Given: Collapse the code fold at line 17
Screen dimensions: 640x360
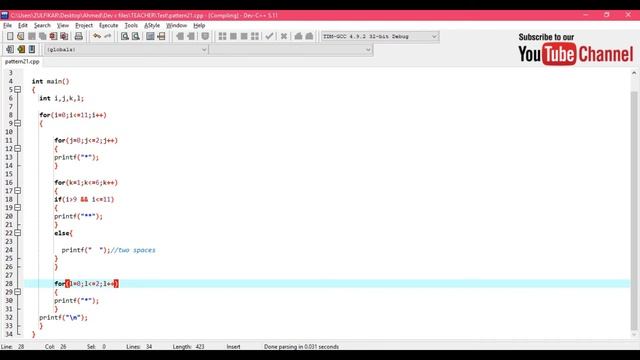Looking at the screenshot, I should click(18, 191).
